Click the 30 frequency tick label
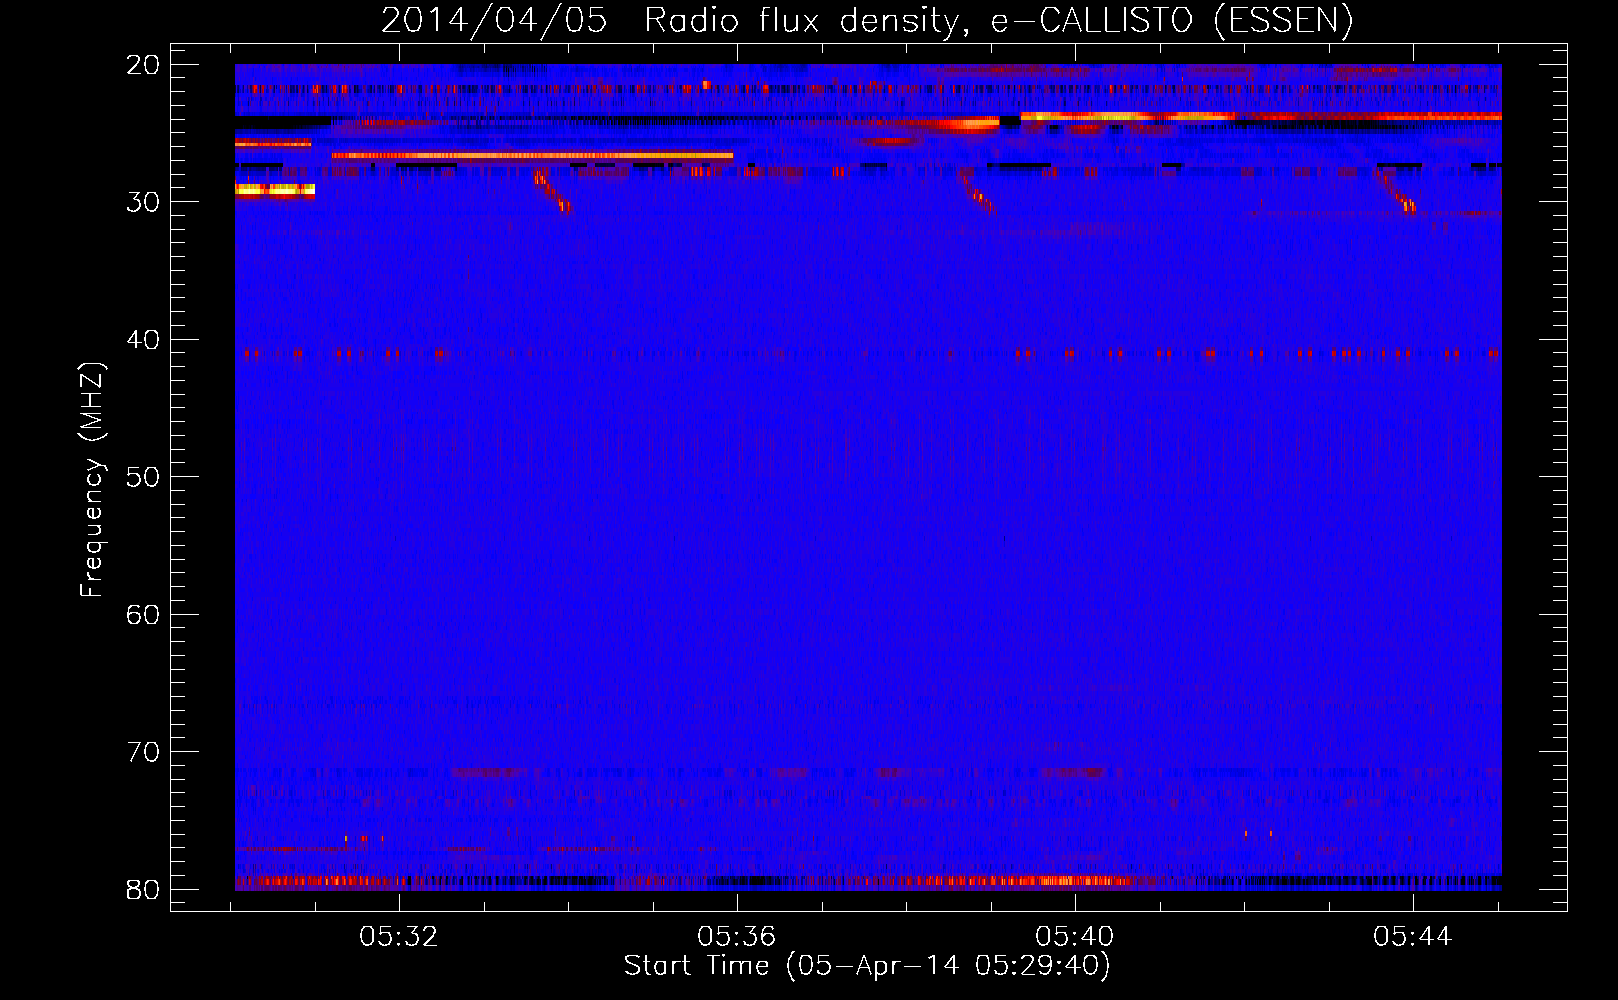 143,202
